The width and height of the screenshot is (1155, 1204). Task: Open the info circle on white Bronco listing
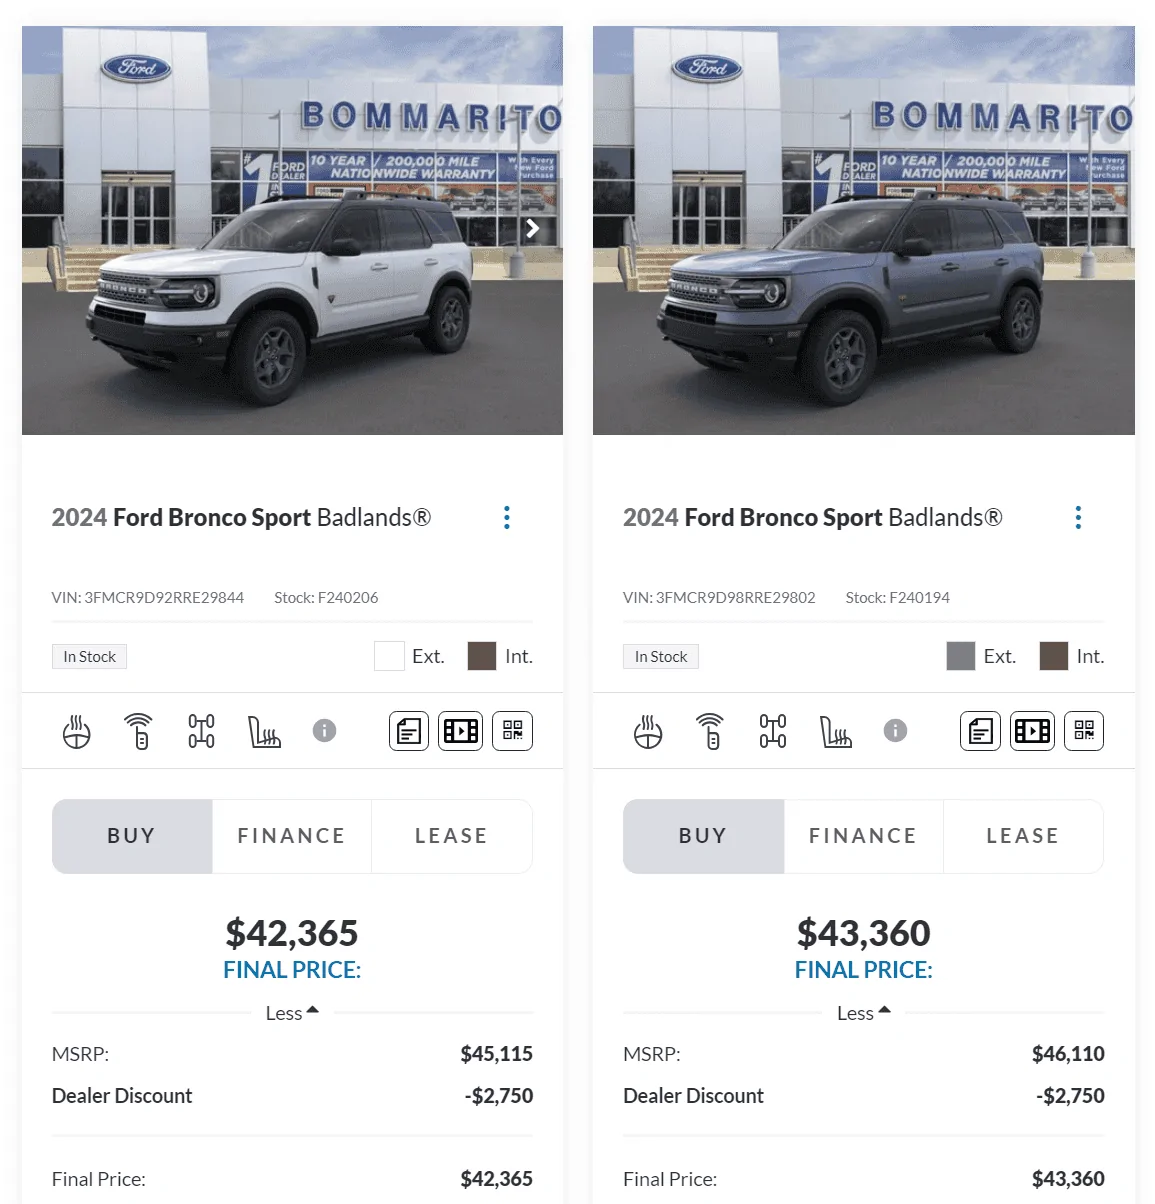pos(324,731)
